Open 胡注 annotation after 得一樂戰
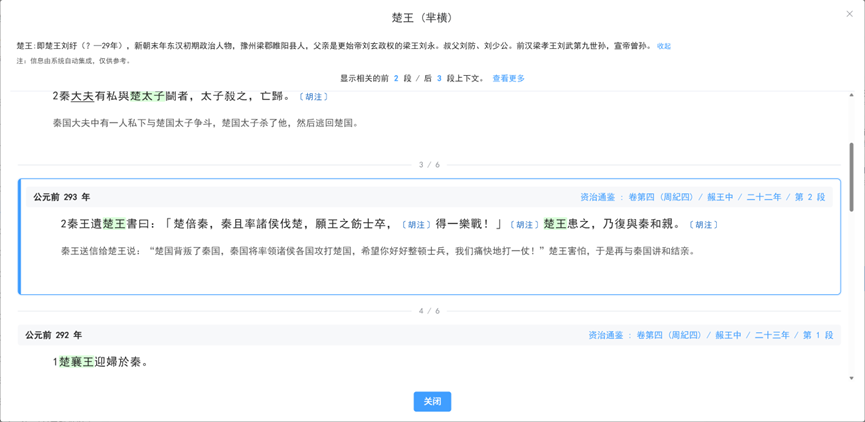 click(524, 225)
